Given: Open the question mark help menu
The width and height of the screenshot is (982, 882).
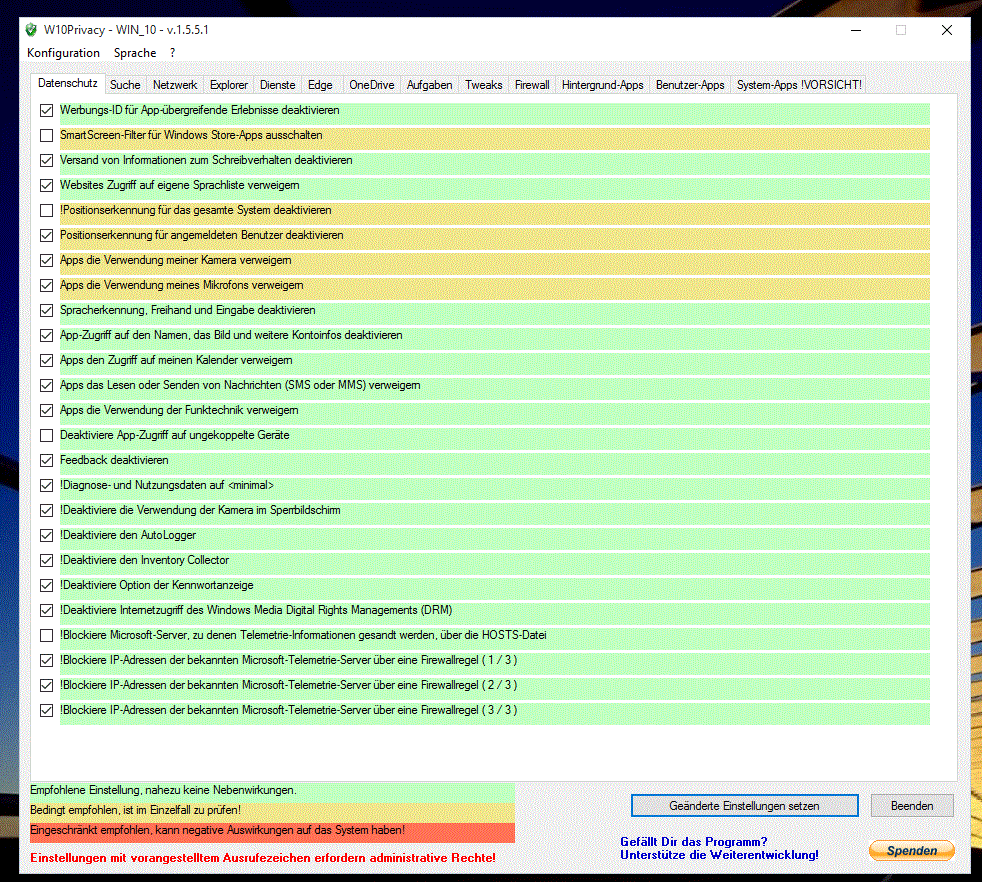Looking at the screenshot, I should (x=172, y=53).
